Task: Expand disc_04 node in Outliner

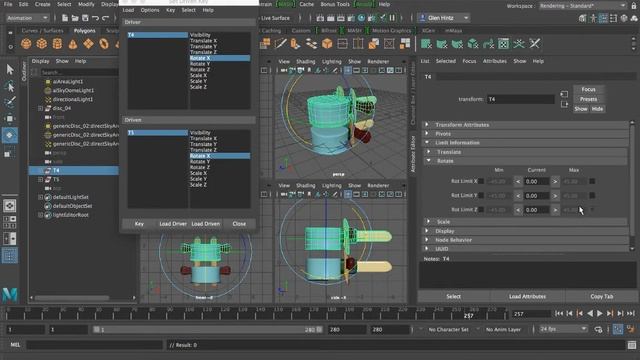Action: [40, 108]
